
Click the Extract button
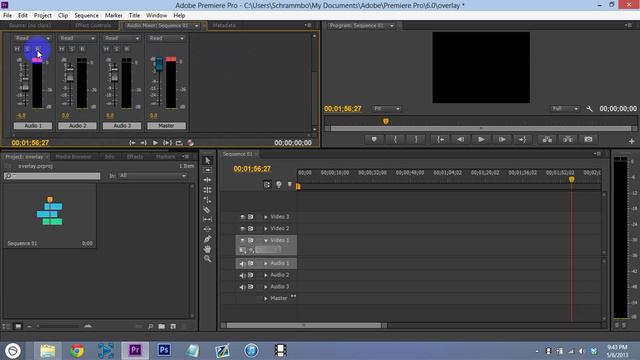568,140
